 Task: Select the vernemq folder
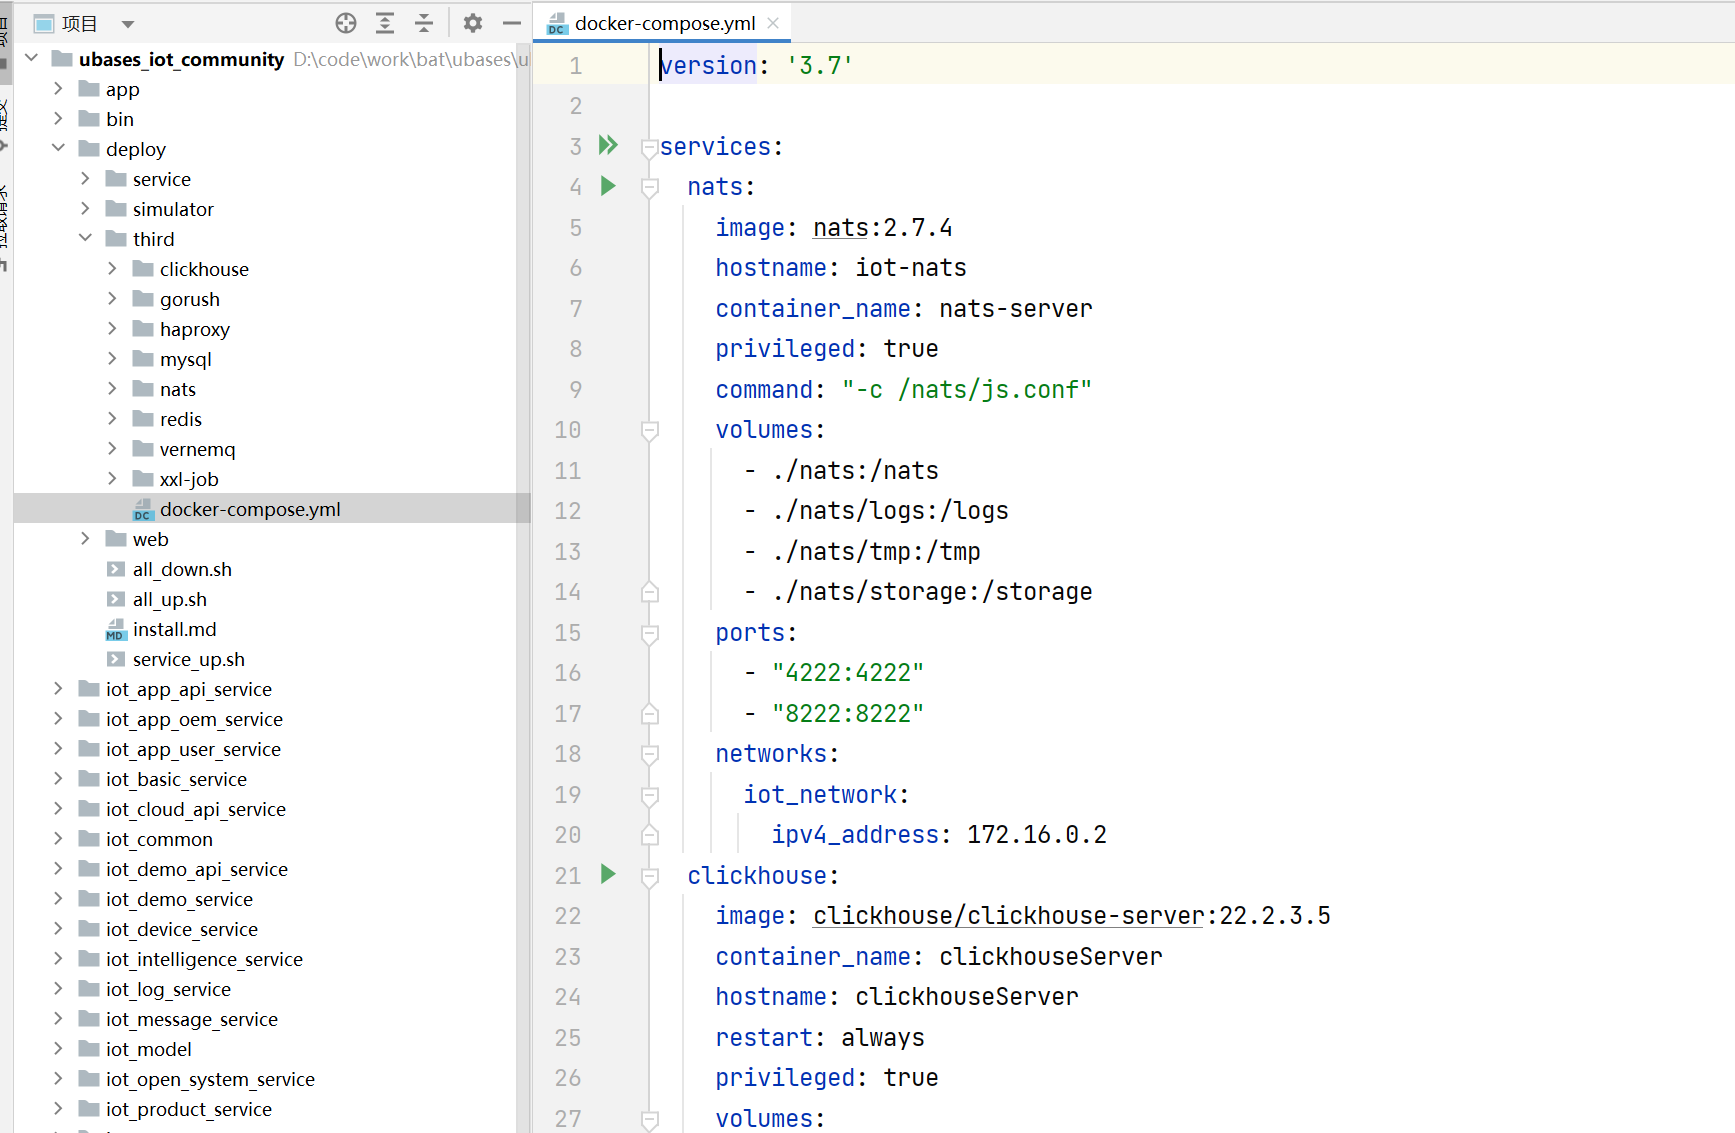click(x=197, y=449)
